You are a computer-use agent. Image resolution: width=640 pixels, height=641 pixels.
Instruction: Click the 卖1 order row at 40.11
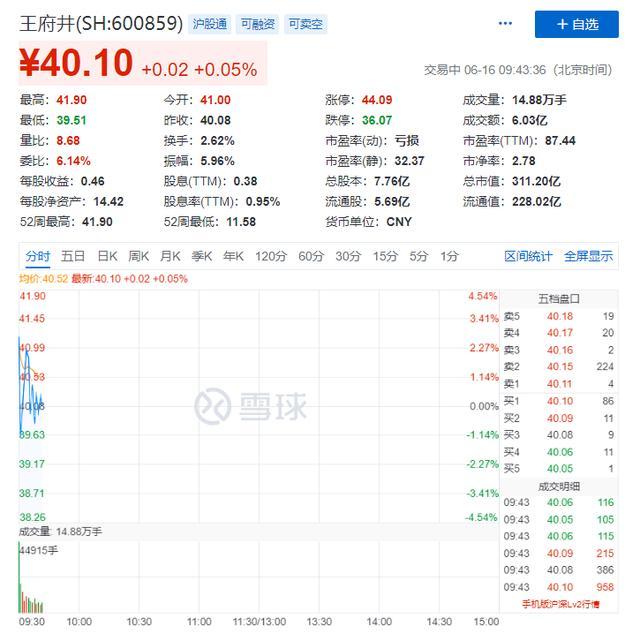pos(559,384)
